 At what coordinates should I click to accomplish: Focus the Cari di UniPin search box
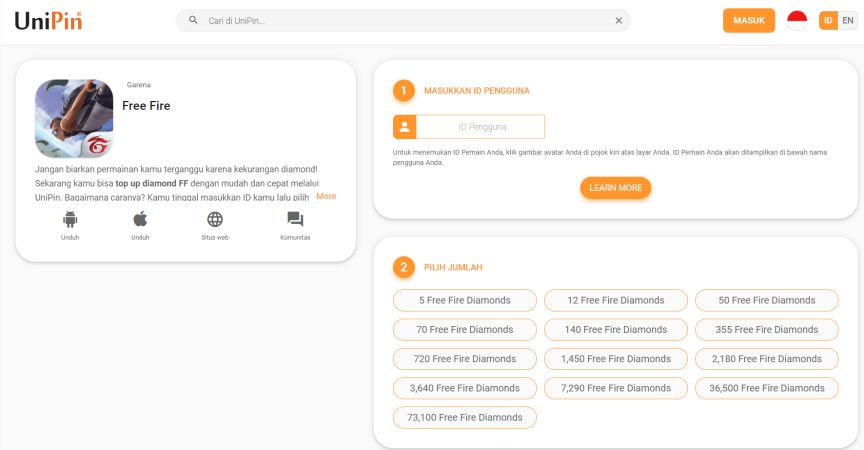click(x=403, y=20)
